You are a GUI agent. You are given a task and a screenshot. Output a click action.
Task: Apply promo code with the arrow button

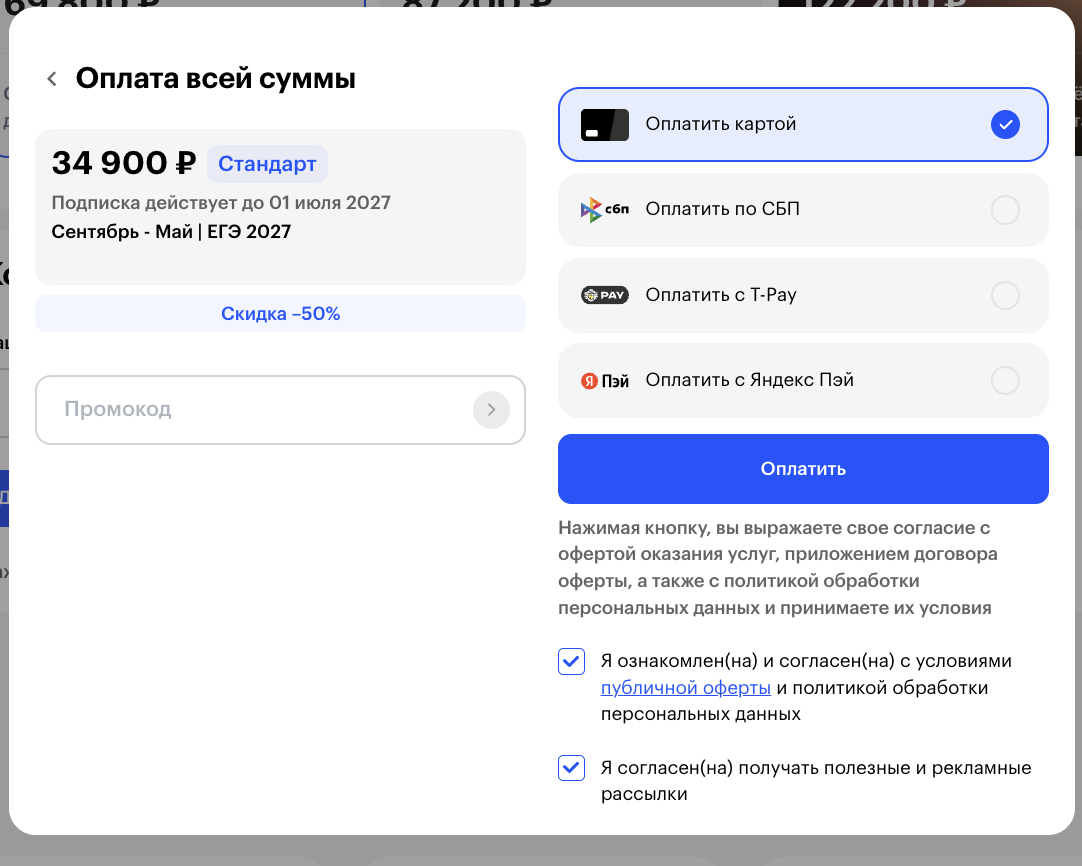(x=491, y=410)
